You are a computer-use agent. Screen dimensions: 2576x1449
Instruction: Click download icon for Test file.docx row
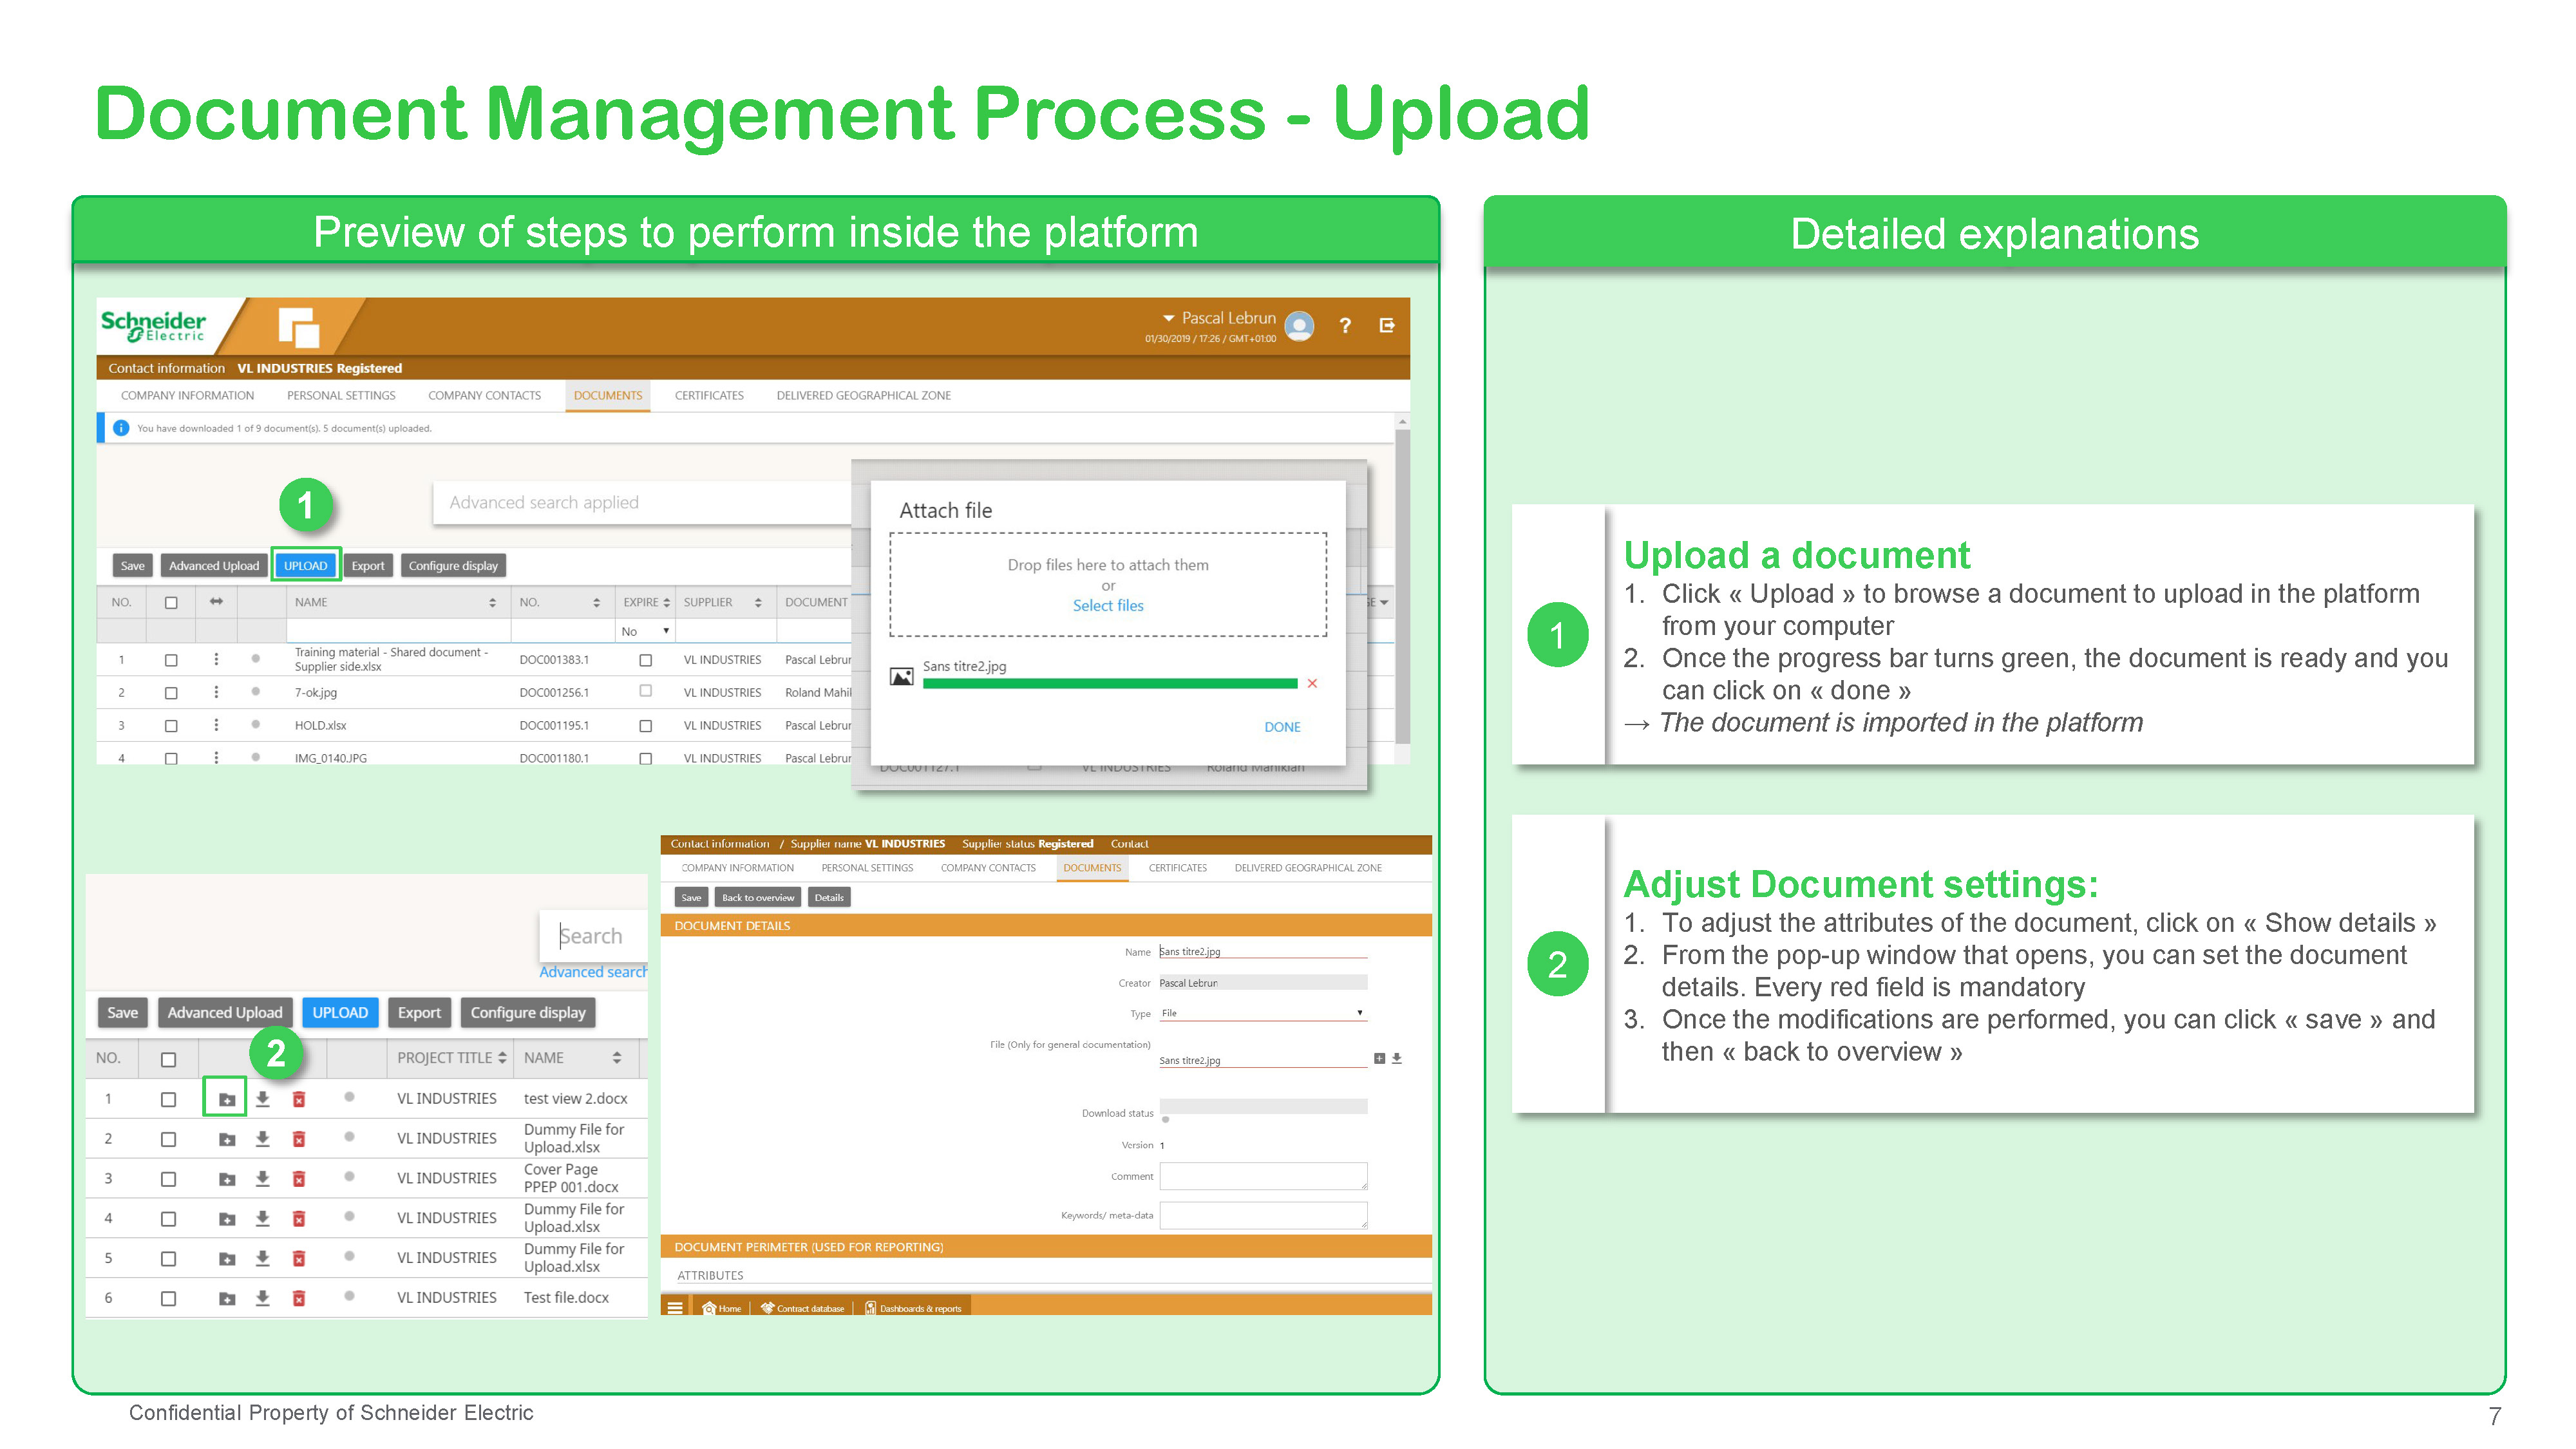pyautogui.click(x=262, y=1298)
